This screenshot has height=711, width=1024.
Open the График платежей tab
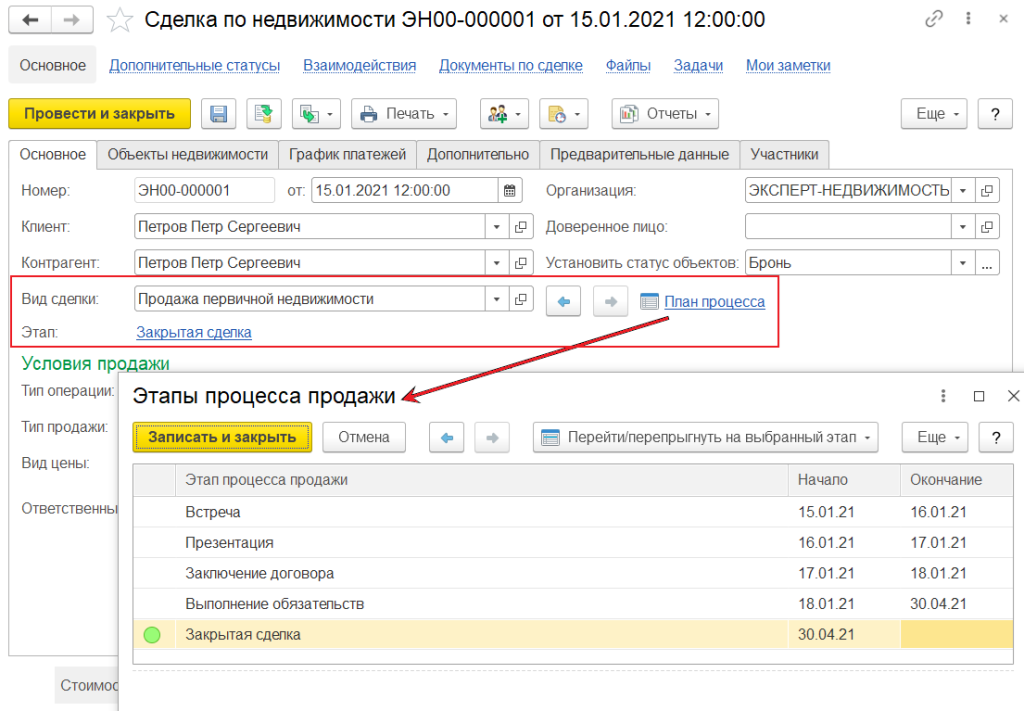click(x=347, y=155)
